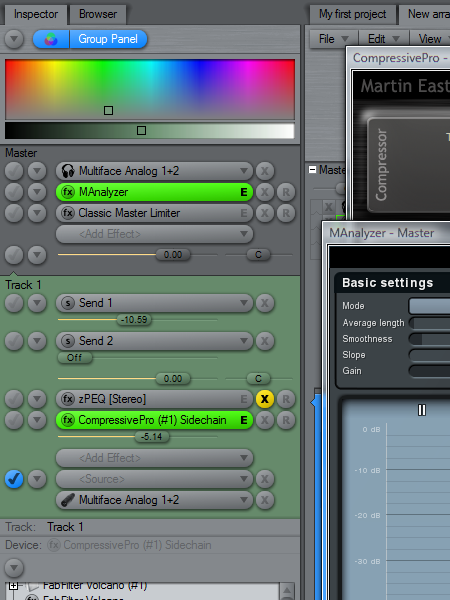Click the pause icon in the MAnalyzer display
The image size is (450, 600).
coord(422,410)
